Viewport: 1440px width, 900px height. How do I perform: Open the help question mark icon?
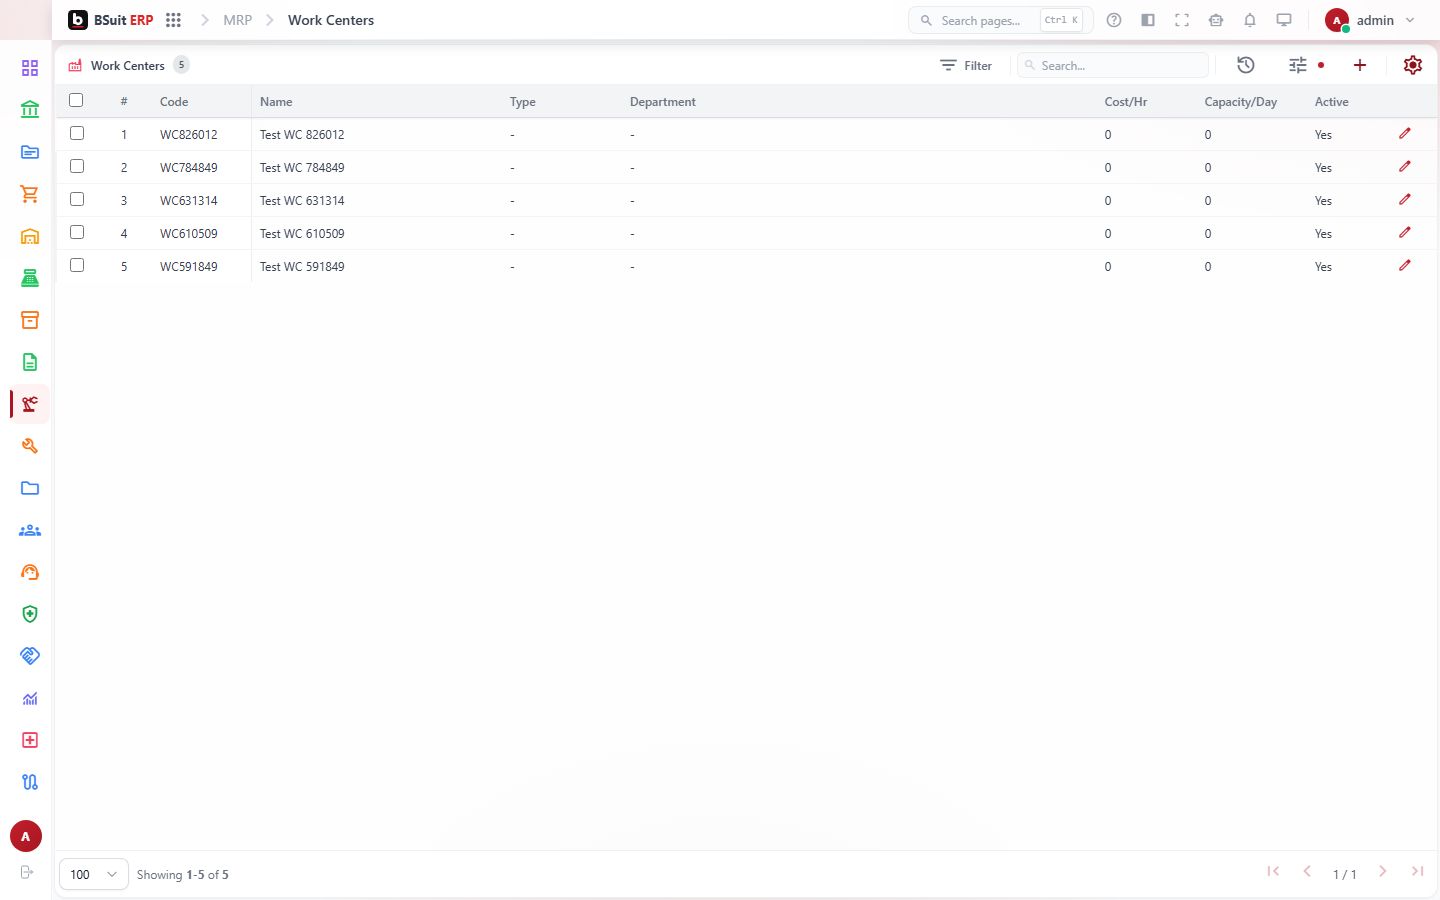1114,20
